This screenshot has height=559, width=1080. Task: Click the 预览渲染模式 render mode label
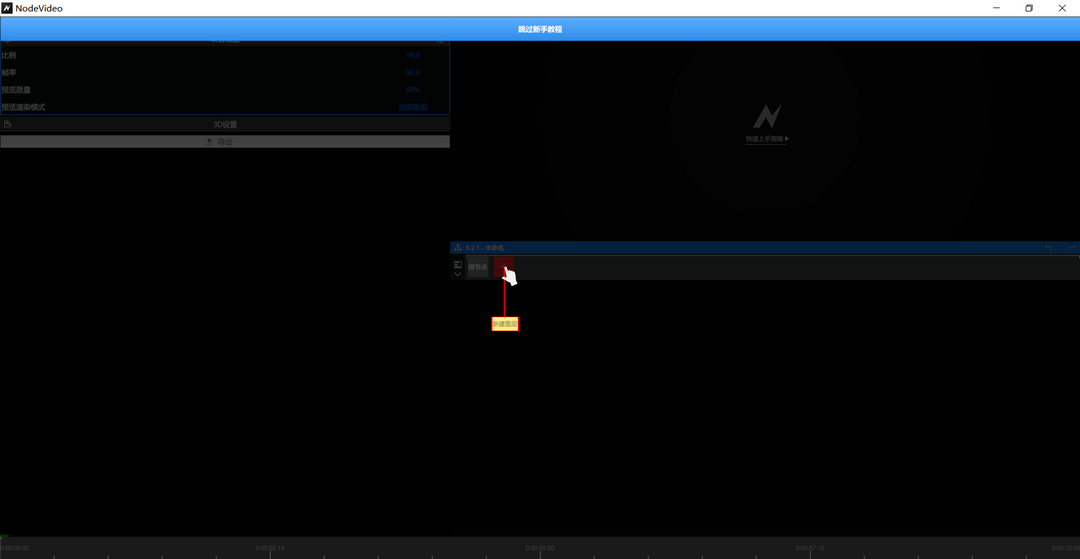tap(23, 107)
